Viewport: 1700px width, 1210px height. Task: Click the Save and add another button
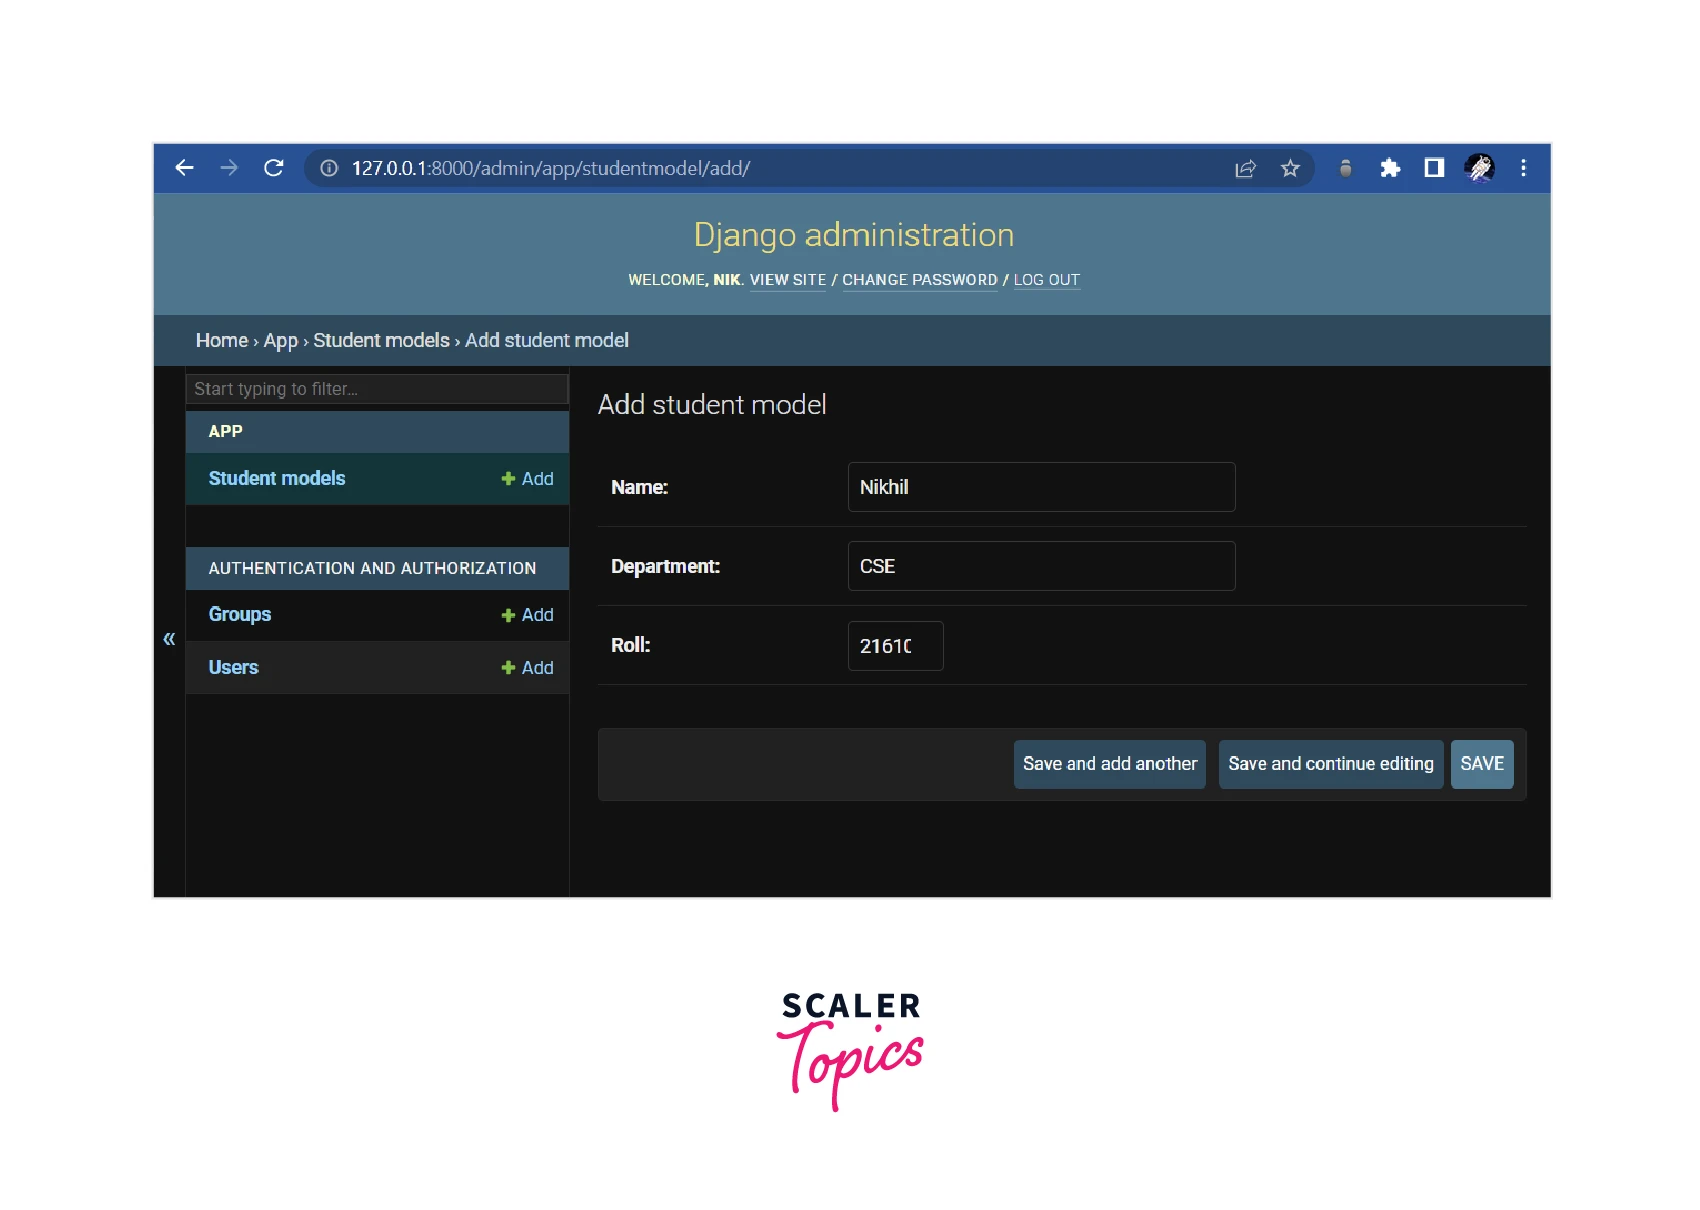(1109, 764)
